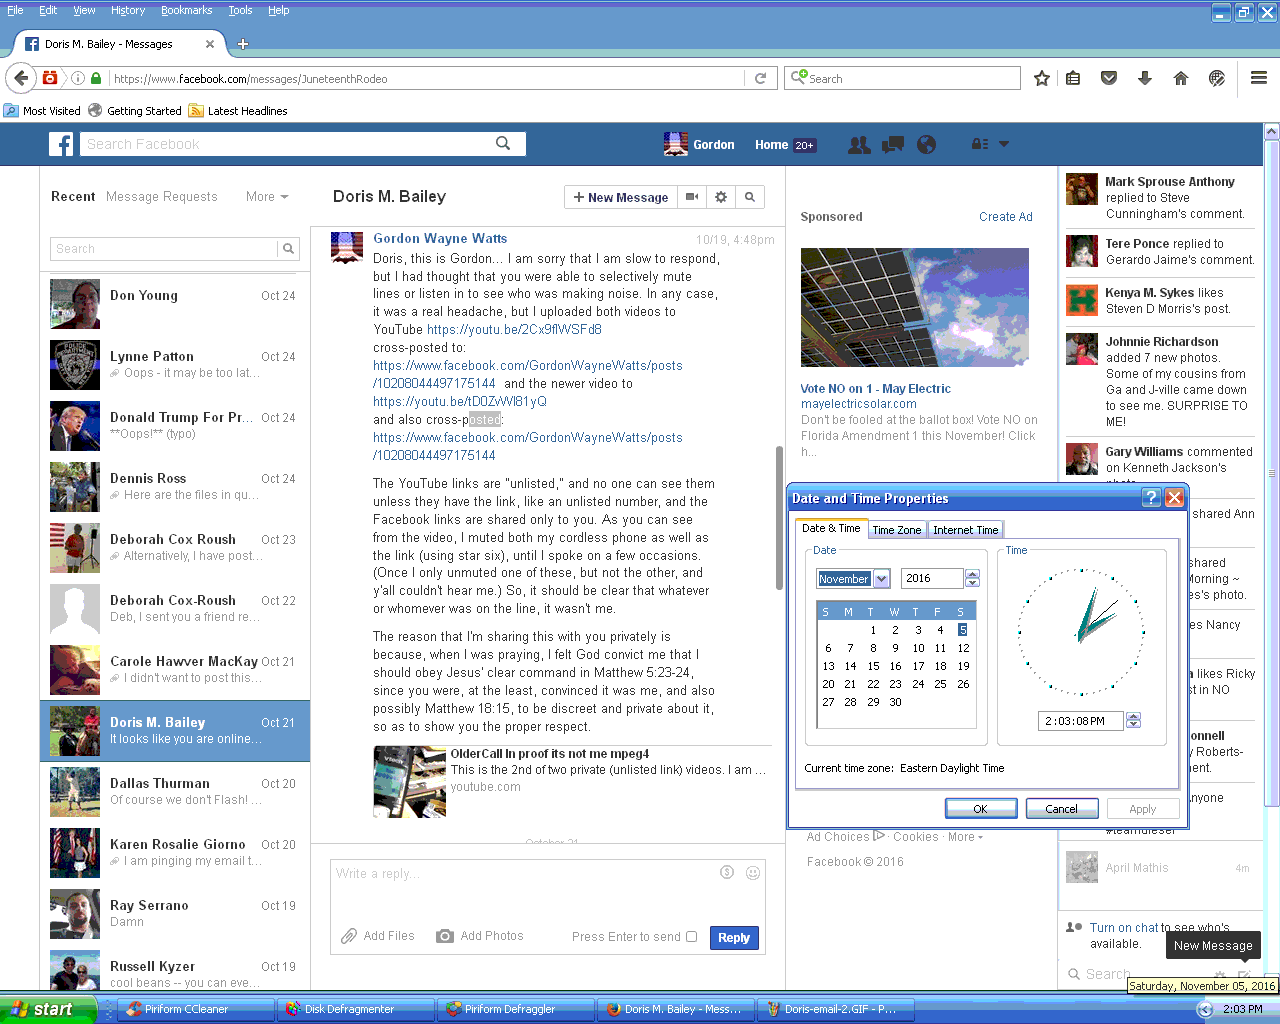Switch to the Time Zone tab
Viewport: 1280px width, 1024px height.
(896, 530)
